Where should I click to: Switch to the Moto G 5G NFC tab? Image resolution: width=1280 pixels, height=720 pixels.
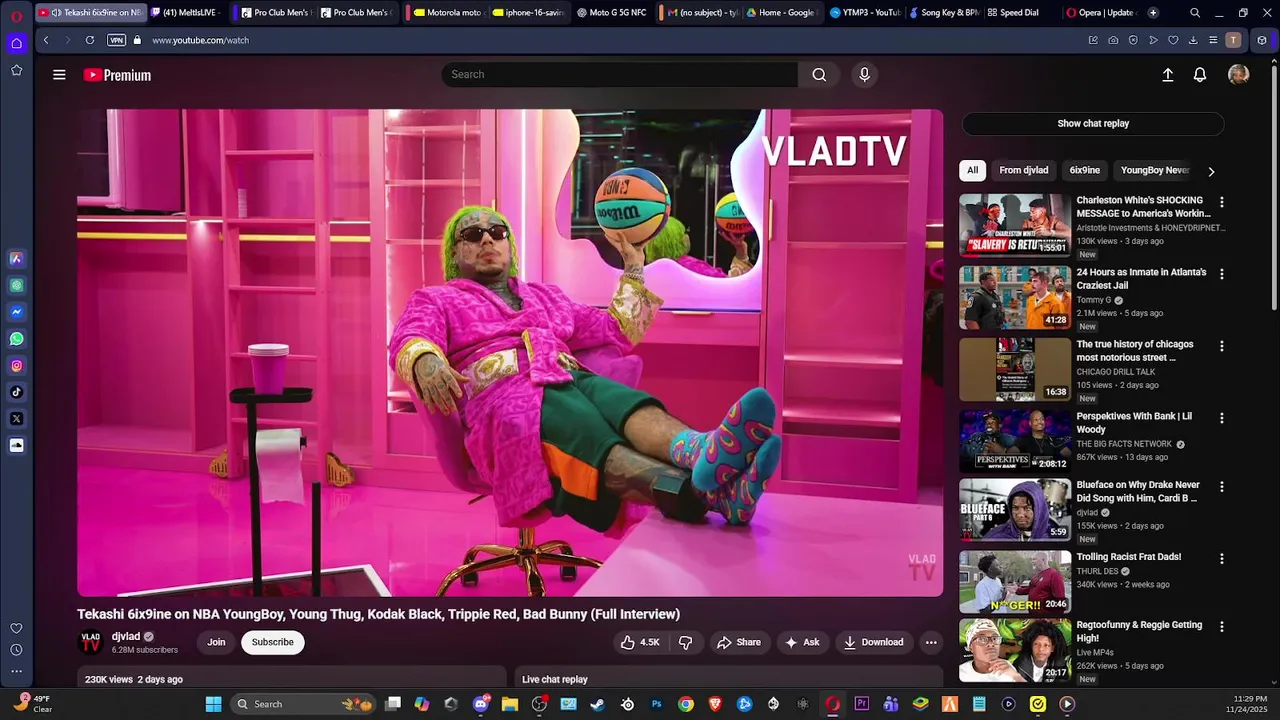pyautogui.click(x=611, y=13)
